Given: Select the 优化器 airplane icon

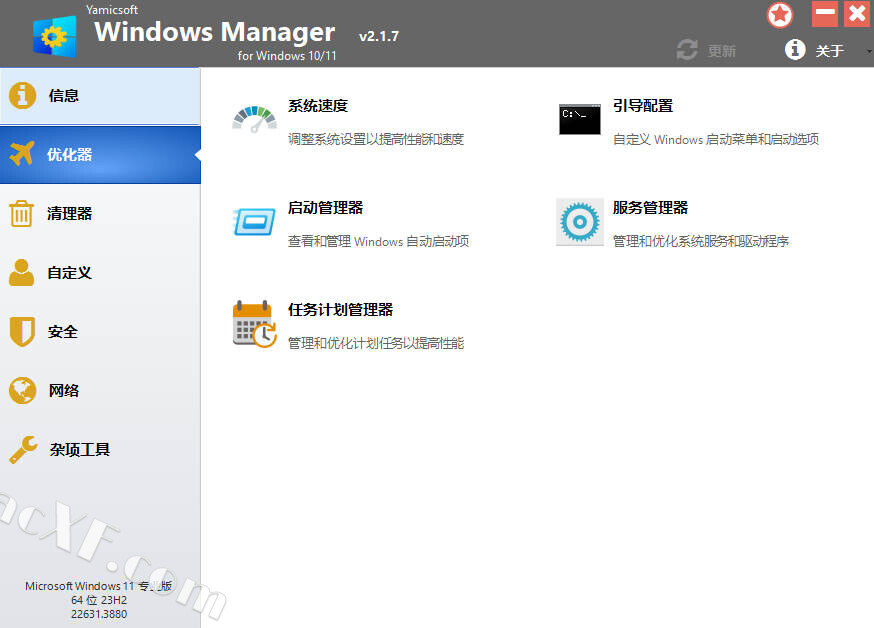Looking at the screenshot, I should [22, 154].
